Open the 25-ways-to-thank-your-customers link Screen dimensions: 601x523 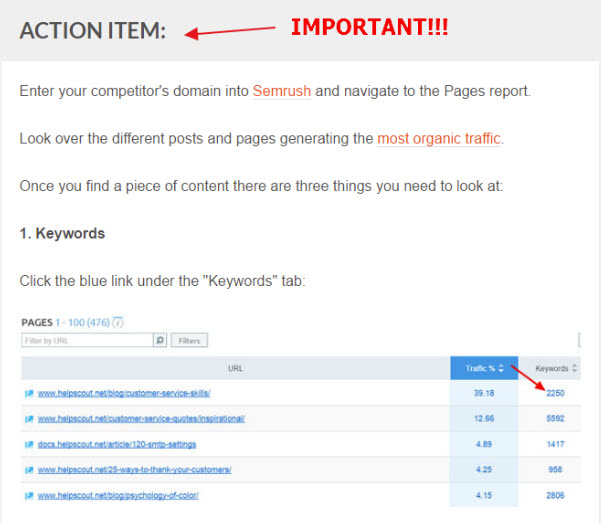(x=134, y=469)
